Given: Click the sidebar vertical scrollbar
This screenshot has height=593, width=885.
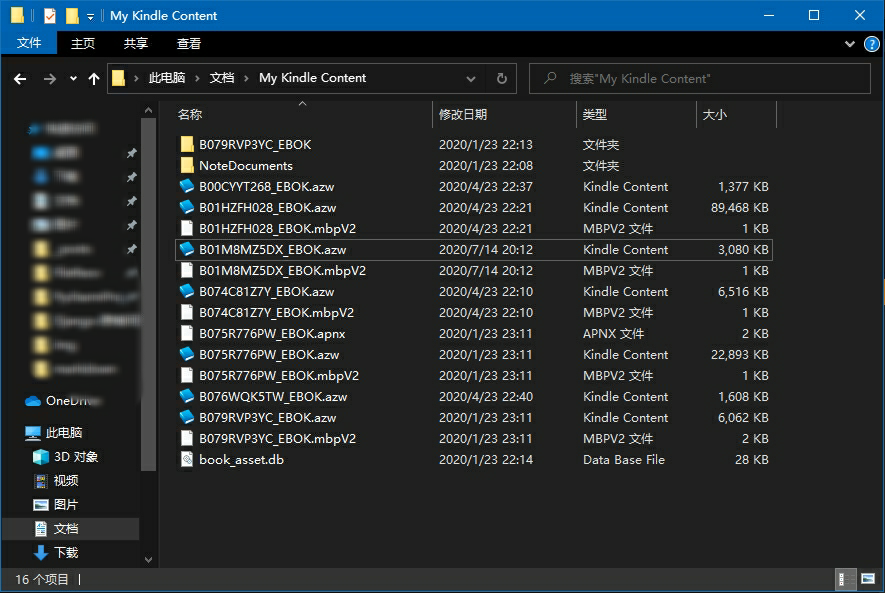Looking at the screenshot, I should pos(148,300).
